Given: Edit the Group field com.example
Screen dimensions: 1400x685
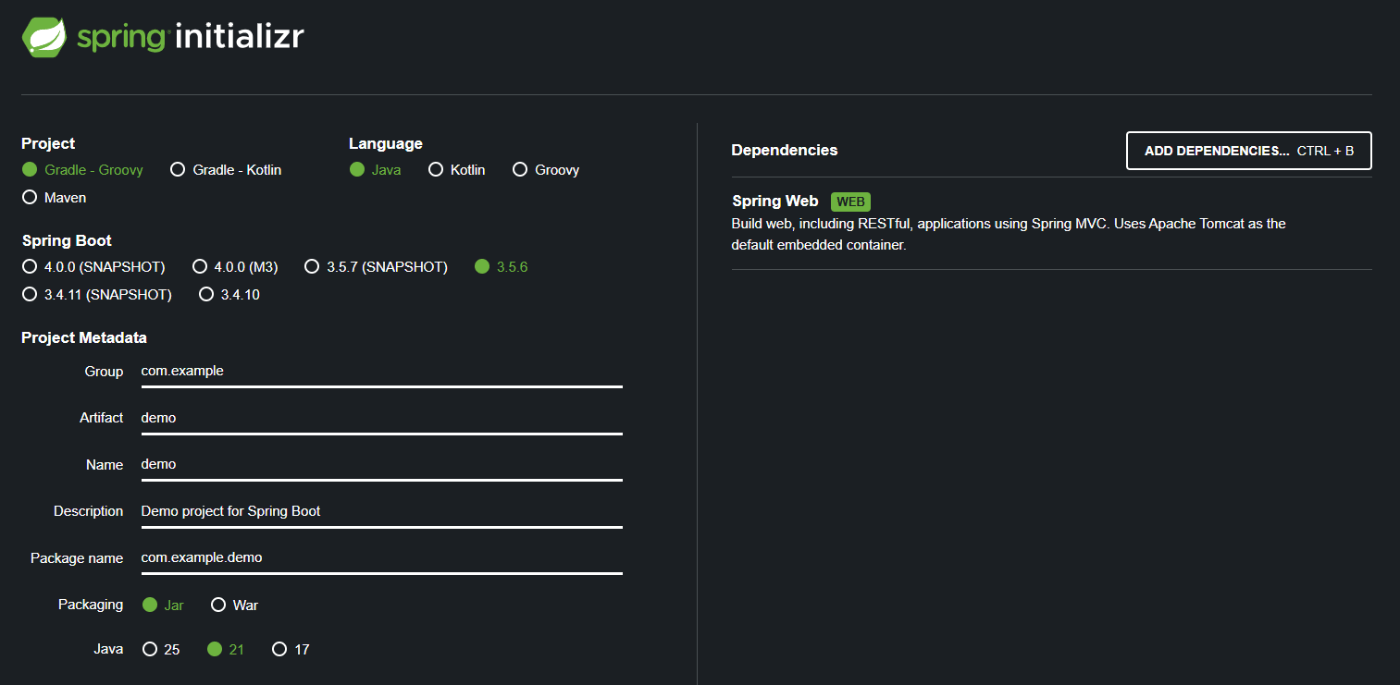Looking at the screenshot, I should [382, 371].
